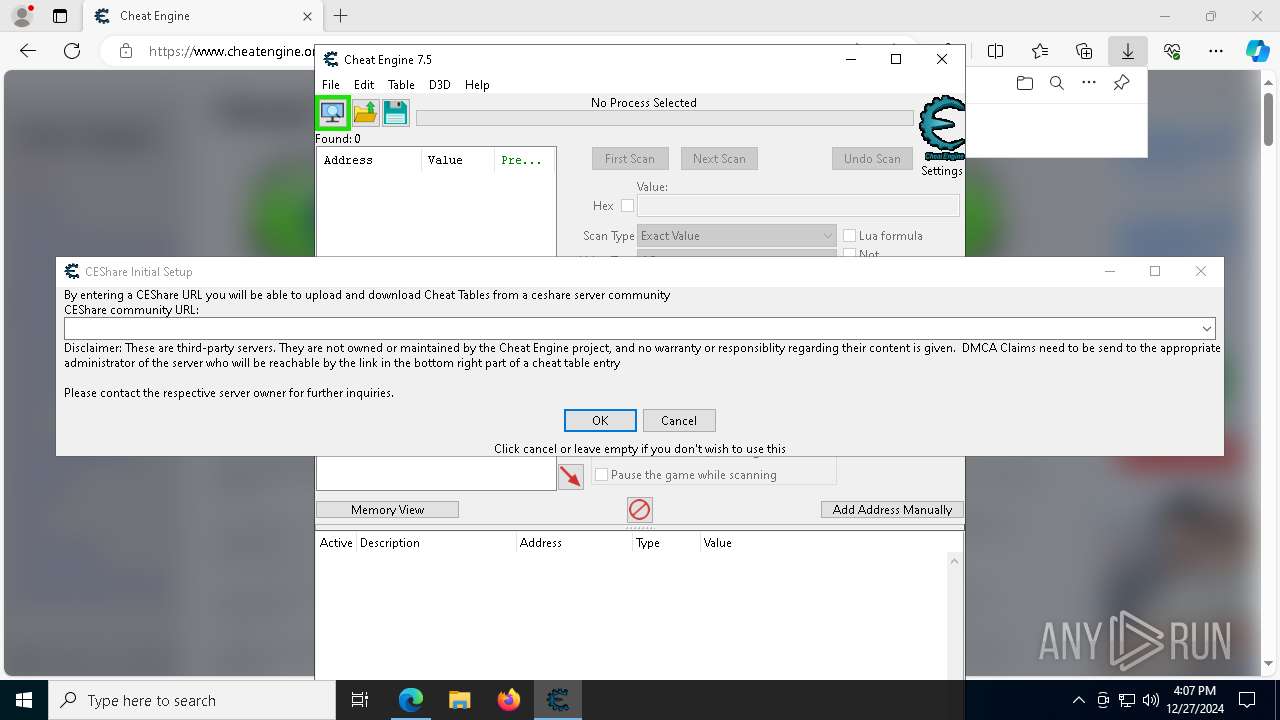1280x720 pixels.
Task: Enable Pause the game while scanning
Action: coord(602,475)
